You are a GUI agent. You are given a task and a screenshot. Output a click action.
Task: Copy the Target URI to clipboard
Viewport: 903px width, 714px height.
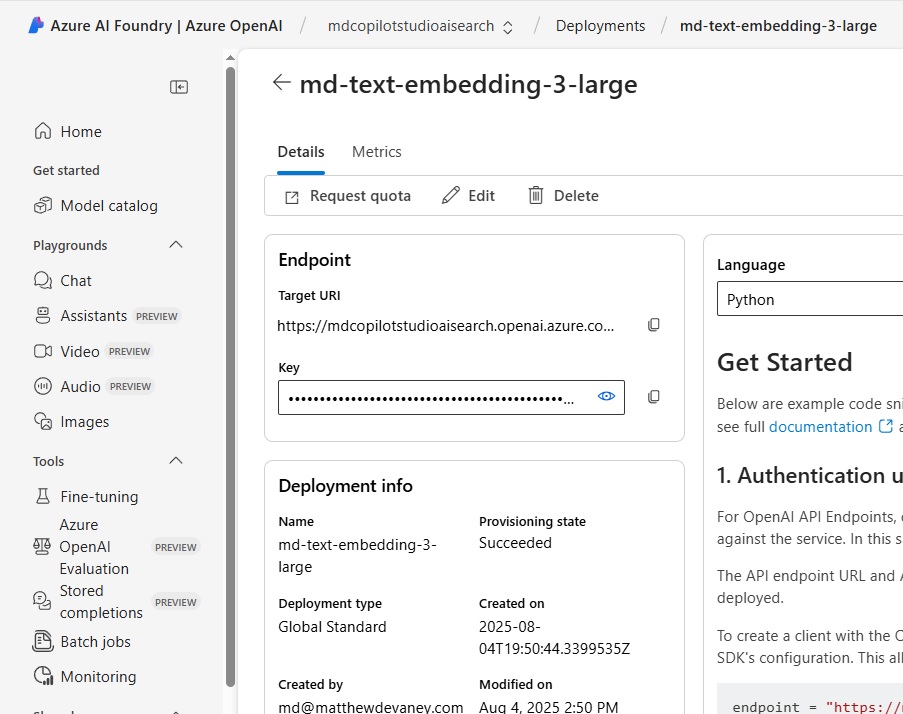tap(654, 325)
